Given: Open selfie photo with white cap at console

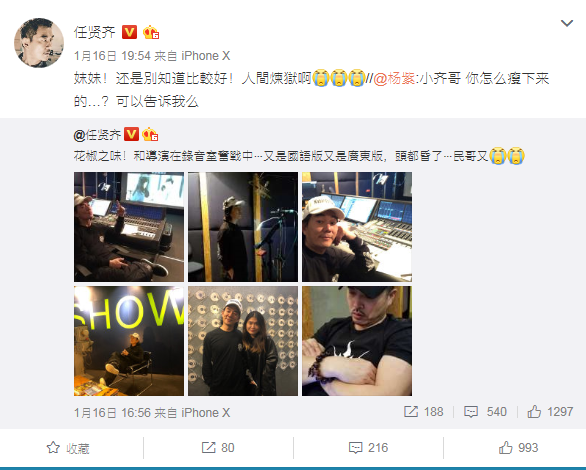Looking at the screenshot, I should point(357,227).
